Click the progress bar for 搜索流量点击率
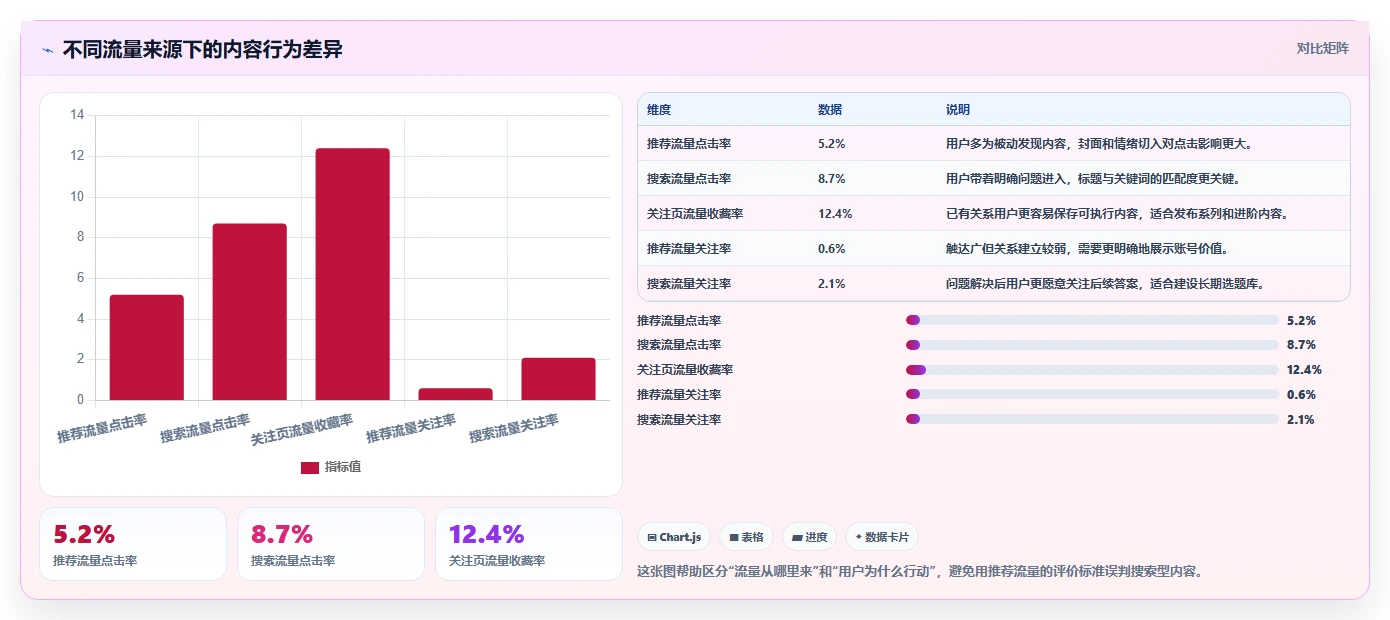 pyautogui.click(x=1092, y=345)
